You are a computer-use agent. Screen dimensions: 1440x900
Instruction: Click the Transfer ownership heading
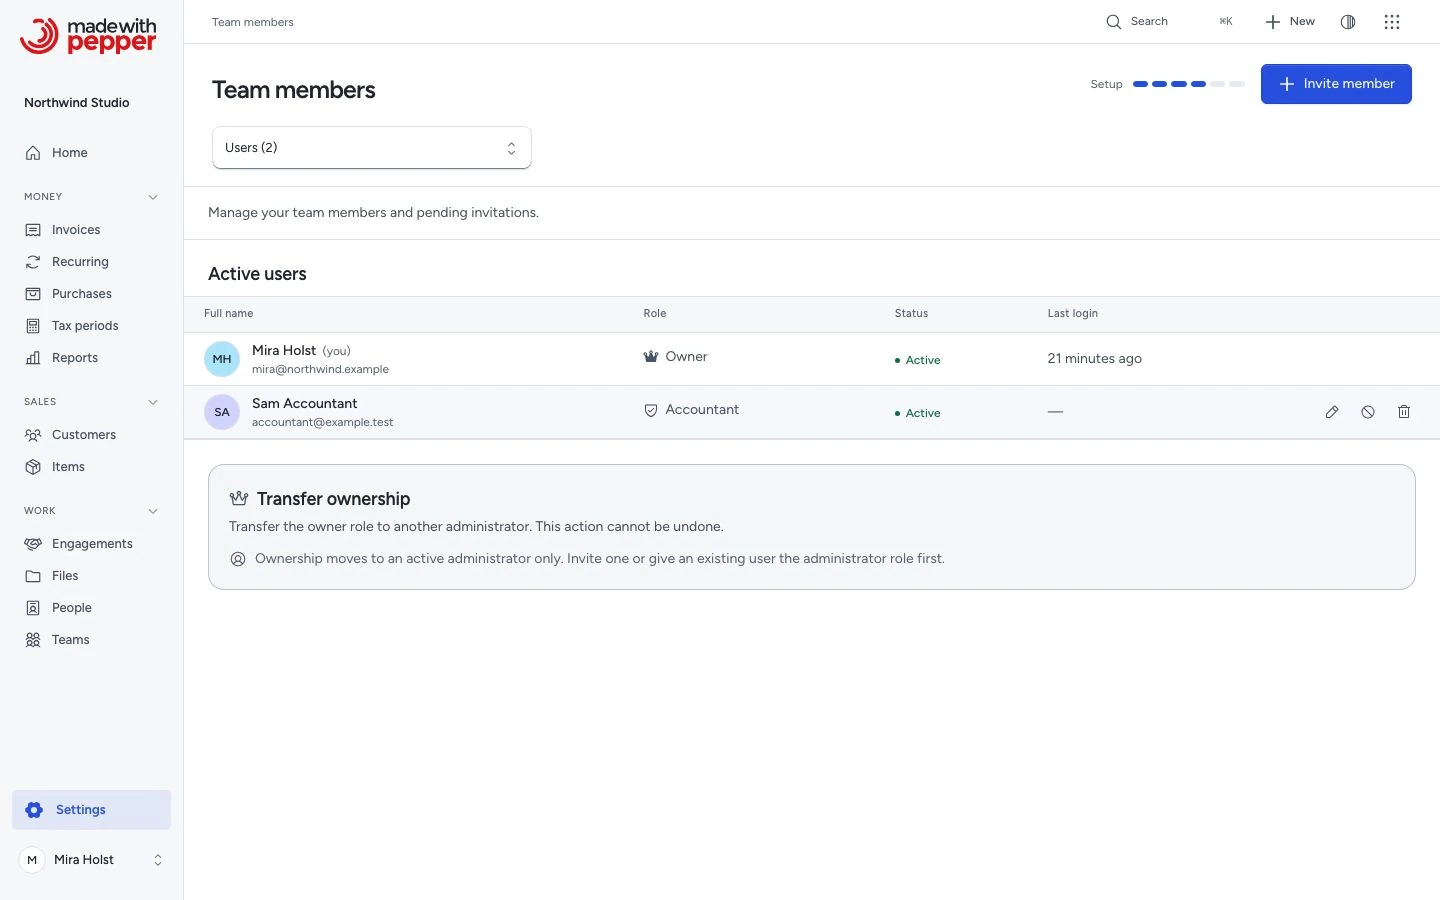coord(333,499)
